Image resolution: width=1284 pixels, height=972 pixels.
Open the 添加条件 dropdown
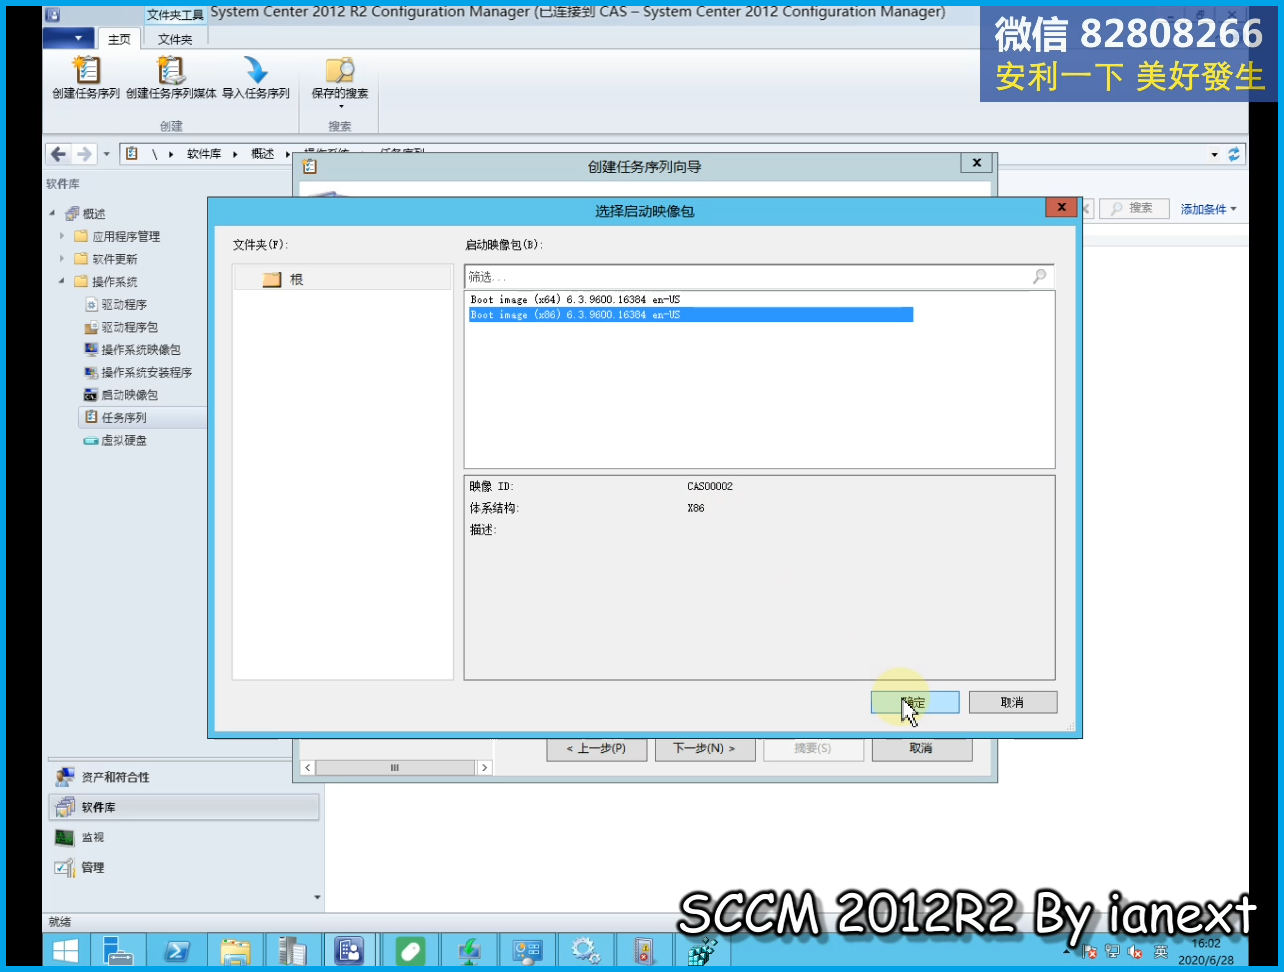pos(1208,209)
